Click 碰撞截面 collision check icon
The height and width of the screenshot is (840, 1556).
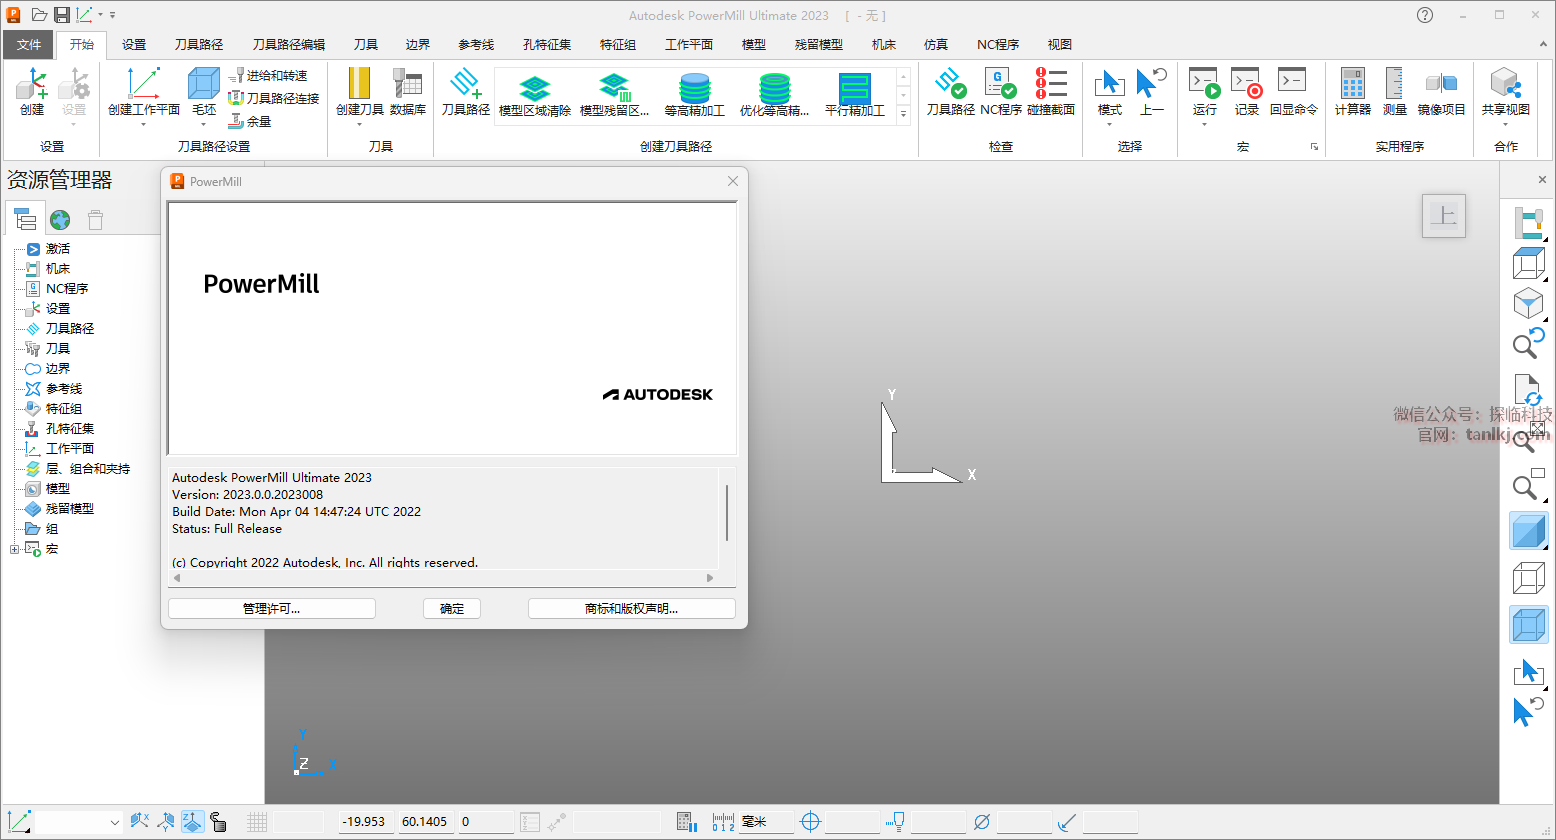tap(1050, 92)
